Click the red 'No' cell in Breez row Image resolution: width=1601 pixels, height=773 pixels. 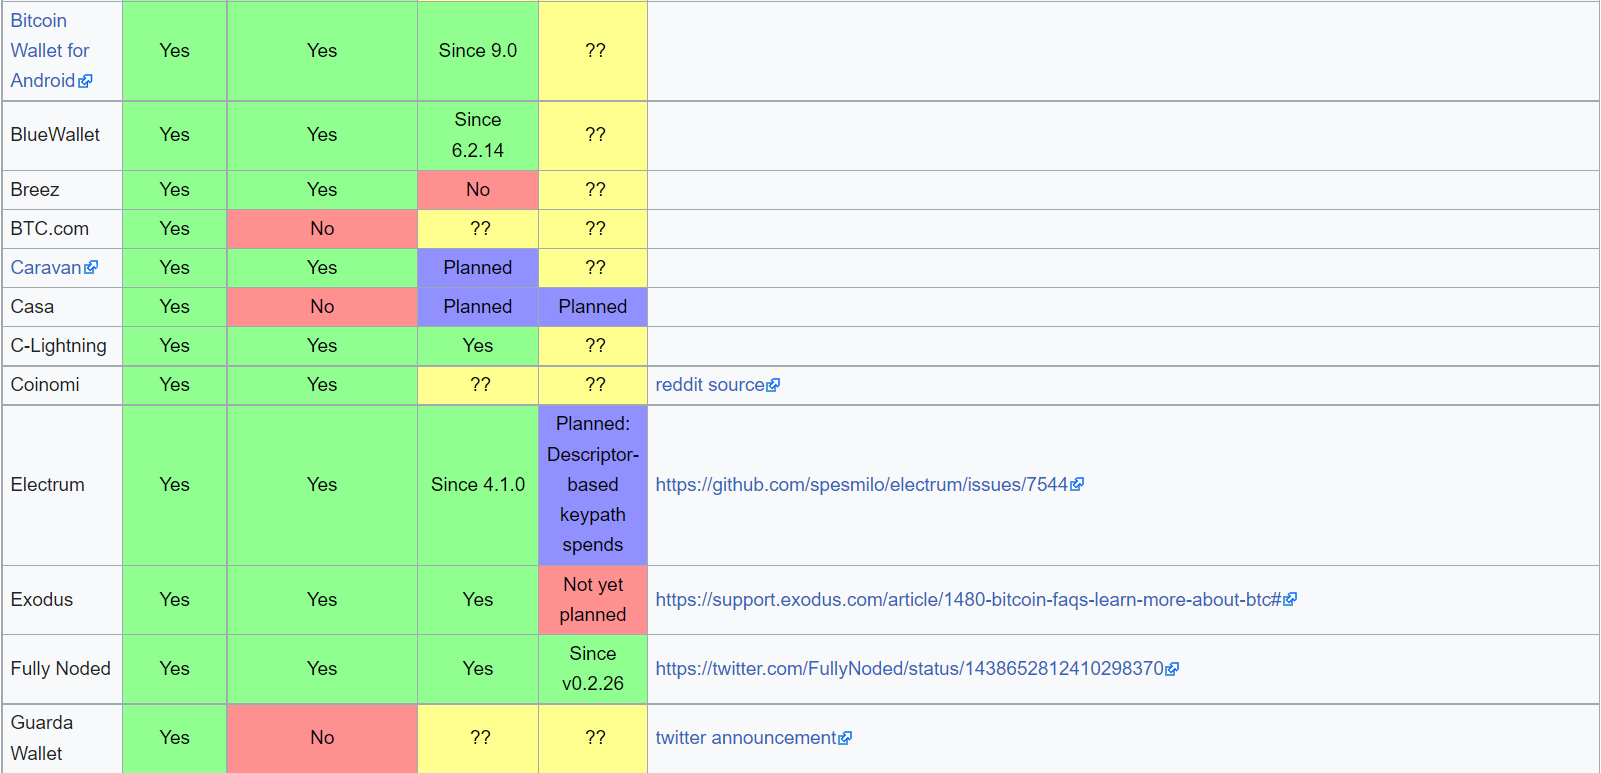pyautogui.click(x=478, y=190)
